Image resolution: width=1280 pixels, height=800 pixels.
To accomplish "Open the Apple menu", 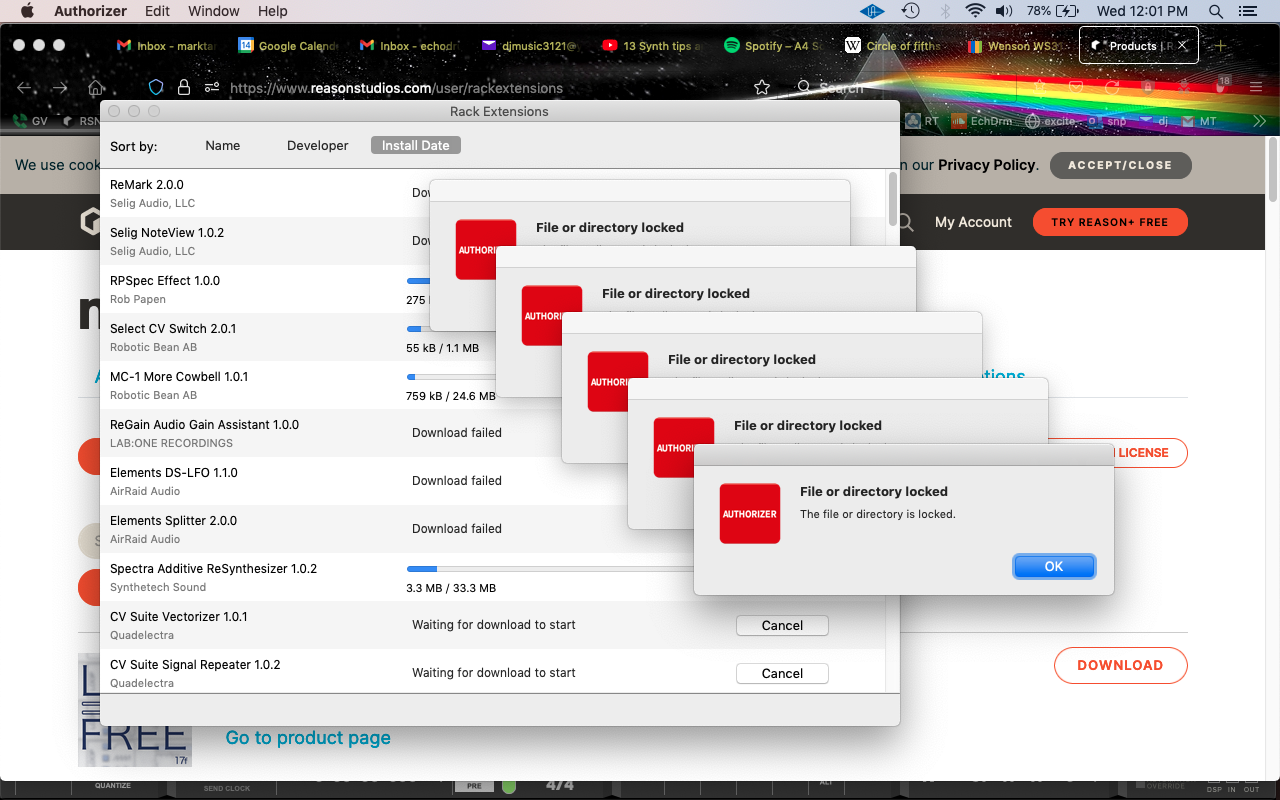I will coord(27,11).
